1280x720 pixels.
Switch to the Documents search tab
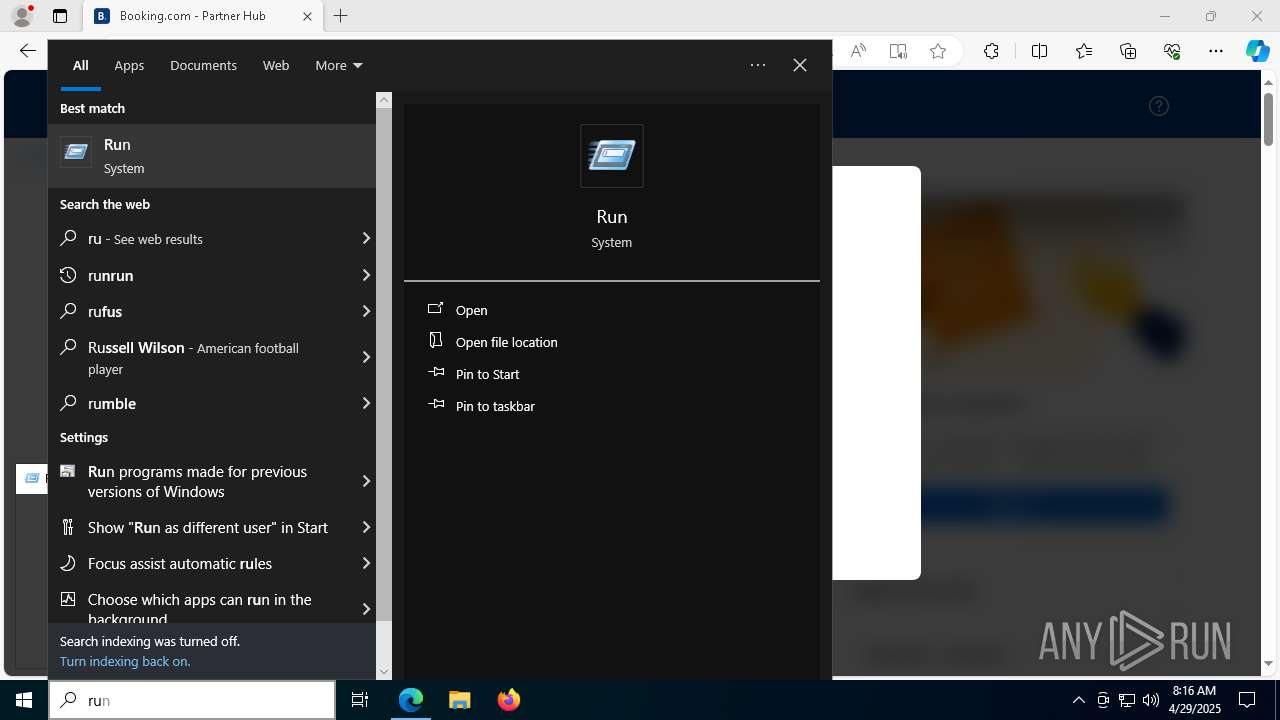[203, 65]
